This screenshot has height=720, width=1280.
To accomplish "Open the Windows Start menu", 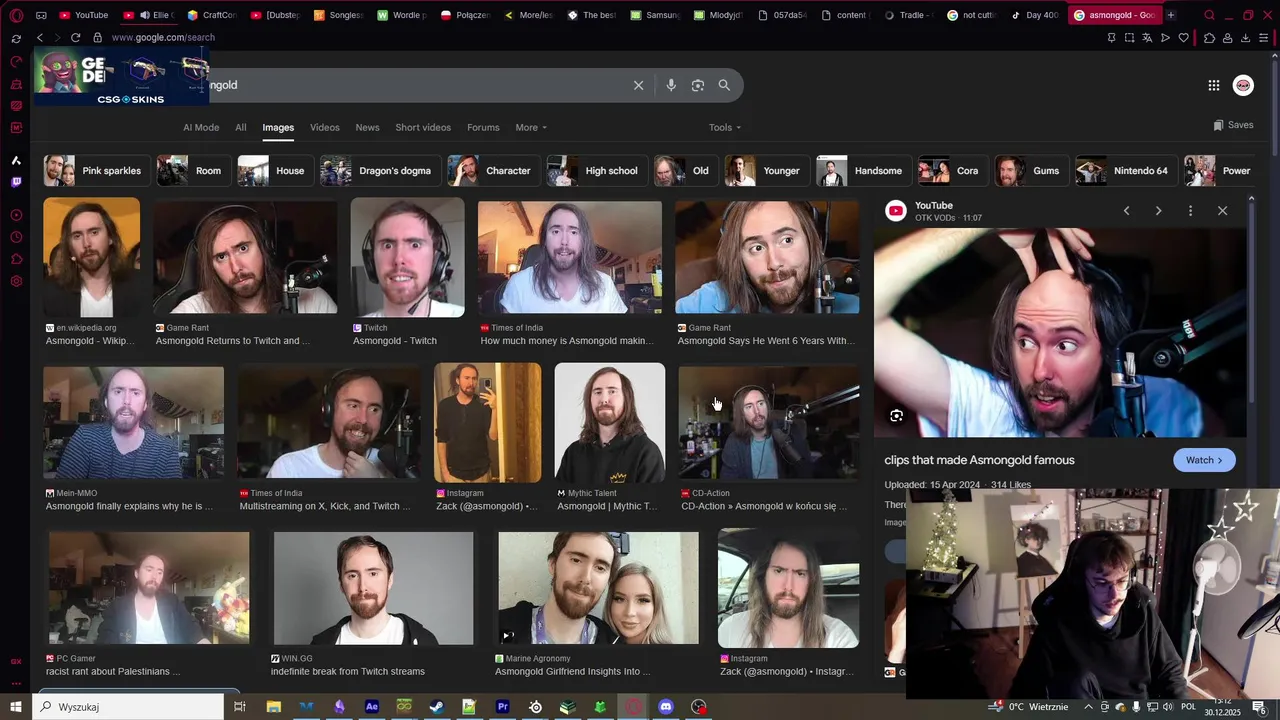I will click(x=16, y=707).
